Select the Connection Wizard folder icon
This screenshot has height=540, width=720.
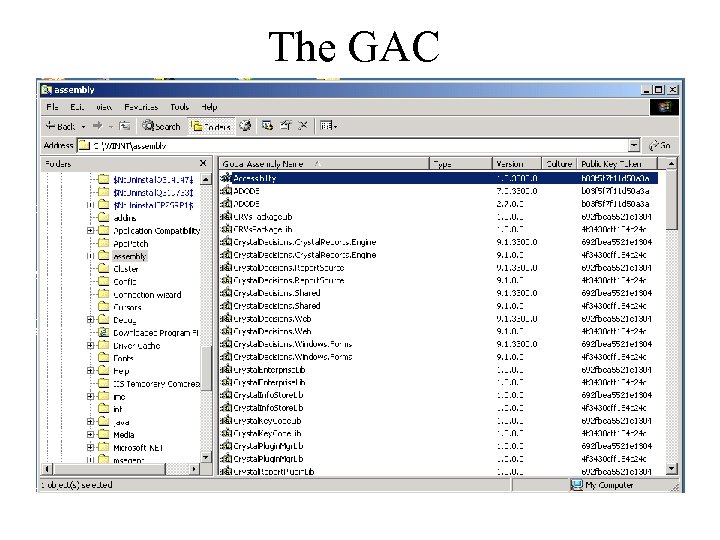(x=104, y=294)
